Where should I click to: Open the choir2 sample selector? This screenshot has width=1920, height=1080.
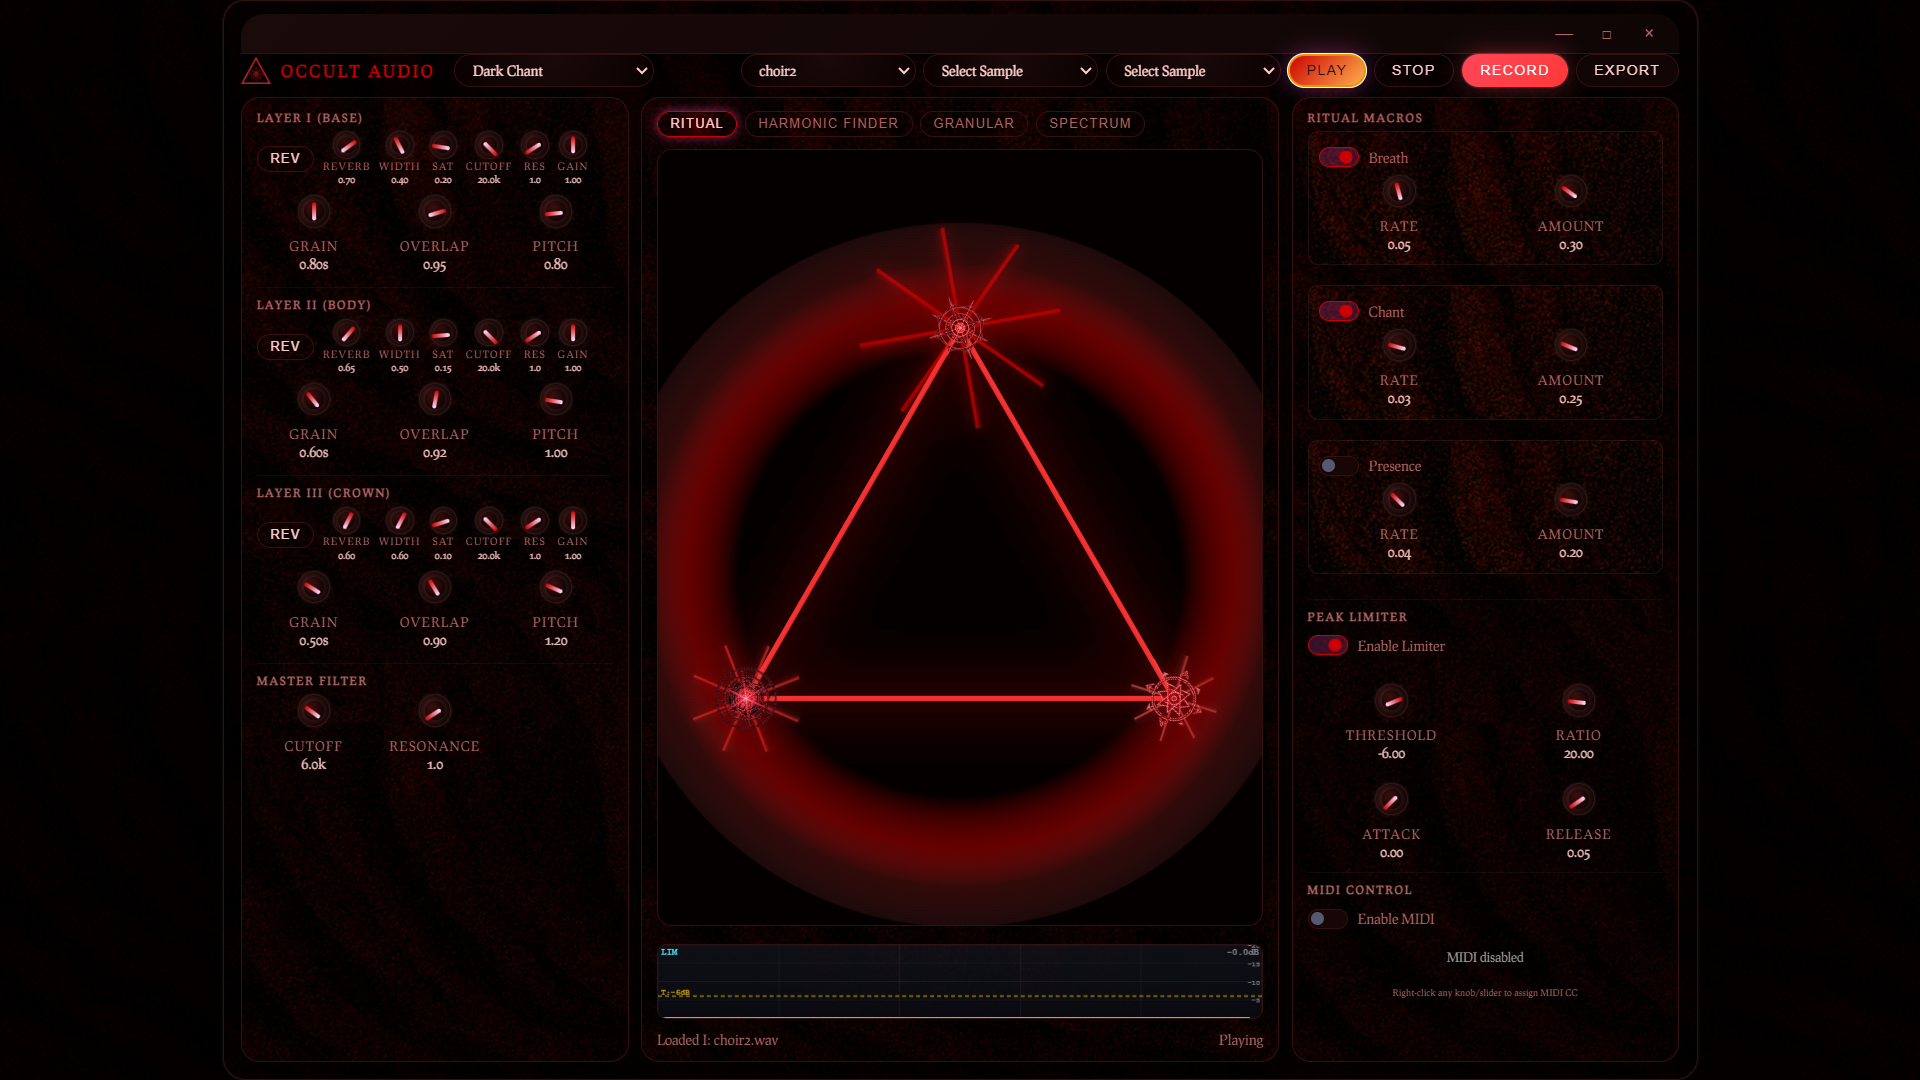[828, 71]
